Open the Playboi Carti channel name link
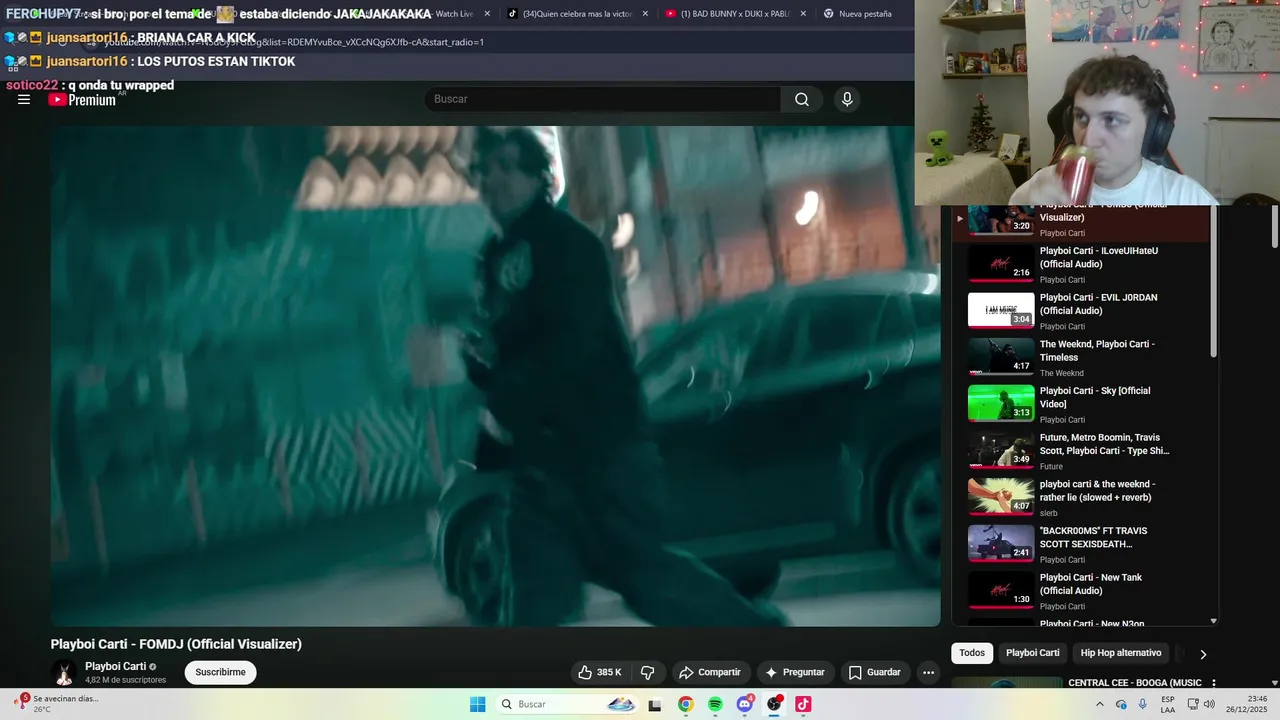 (x=115, y=666)
